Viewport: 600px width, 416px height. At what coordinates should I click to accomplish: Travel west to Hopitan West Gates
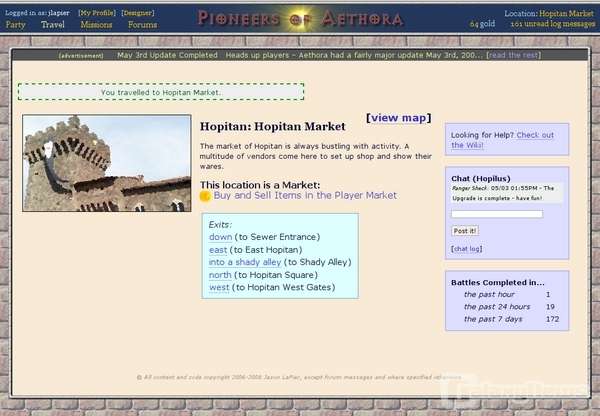pyautogui.click(x=219, y=287)
